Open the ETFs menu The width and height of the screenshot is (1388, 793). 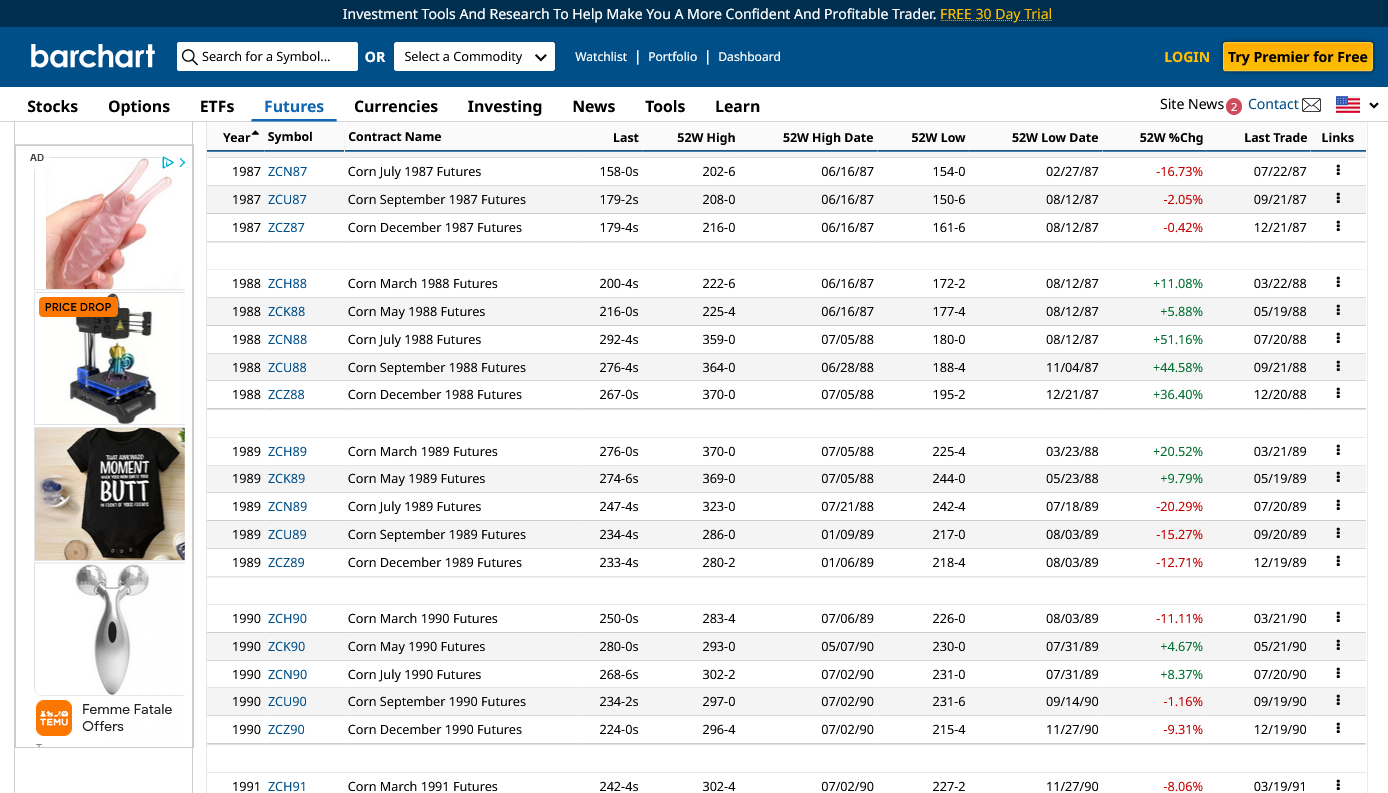pos(217,106)
